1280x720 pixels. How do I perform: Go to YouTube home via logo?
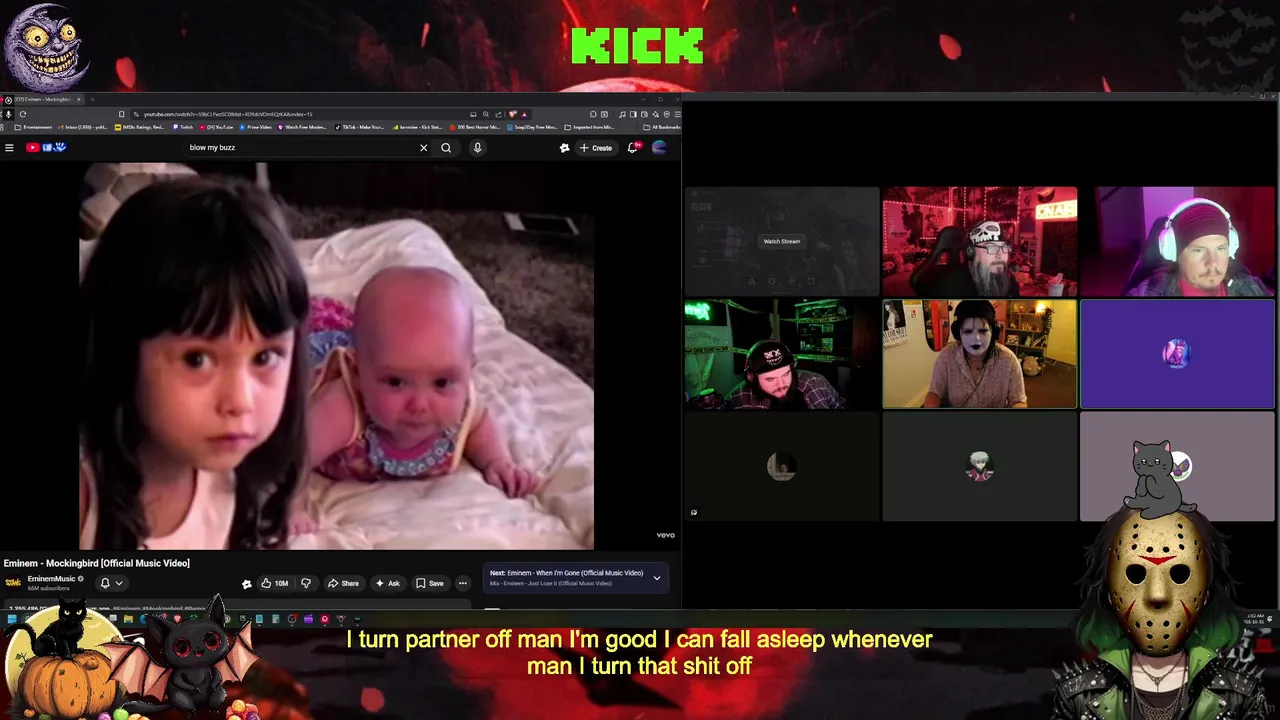[46, 148]
